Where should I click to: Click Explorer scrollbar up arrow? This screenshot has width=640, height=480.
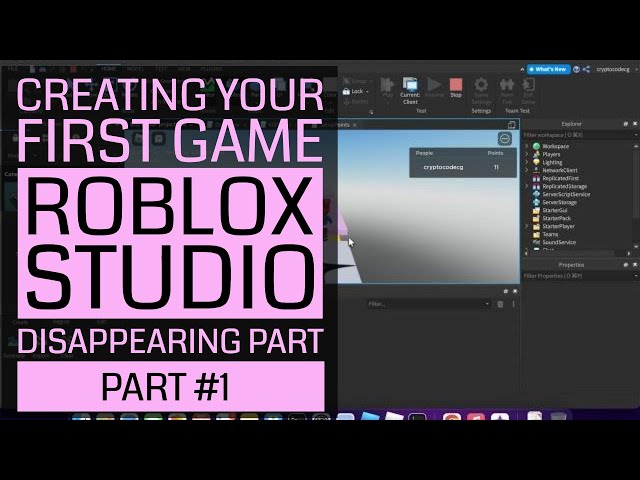click(x=636, y=145)
